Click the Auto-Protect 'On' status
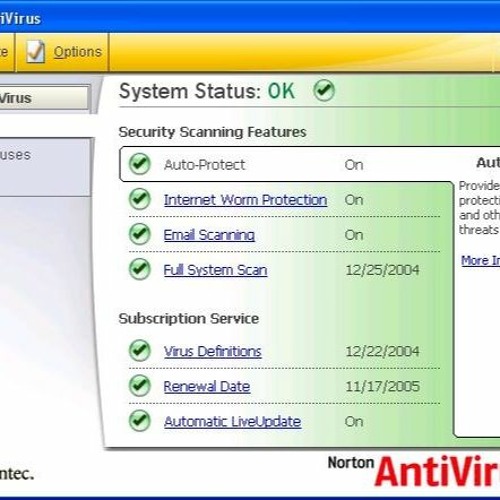This screenshot has width=500, height=500. 354,165
